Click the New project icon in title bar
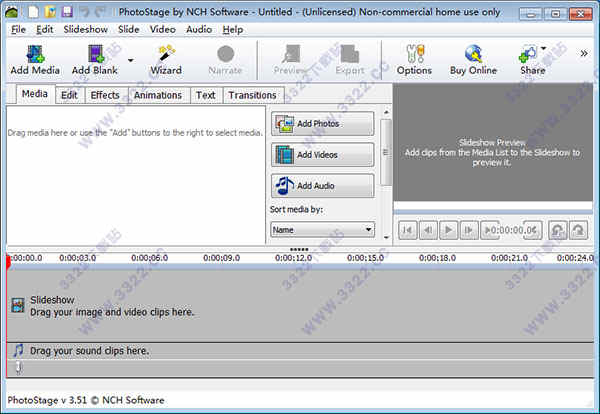This screenshot has width=600, height=414. (x=33, y=11)
